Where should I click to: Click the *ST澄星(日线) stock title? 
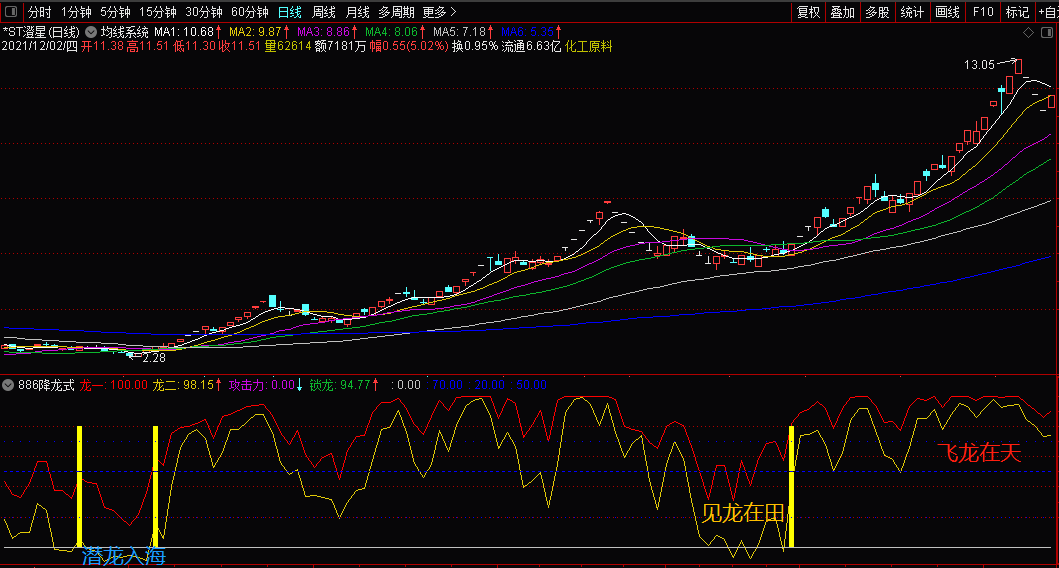[x=41, y=32]
